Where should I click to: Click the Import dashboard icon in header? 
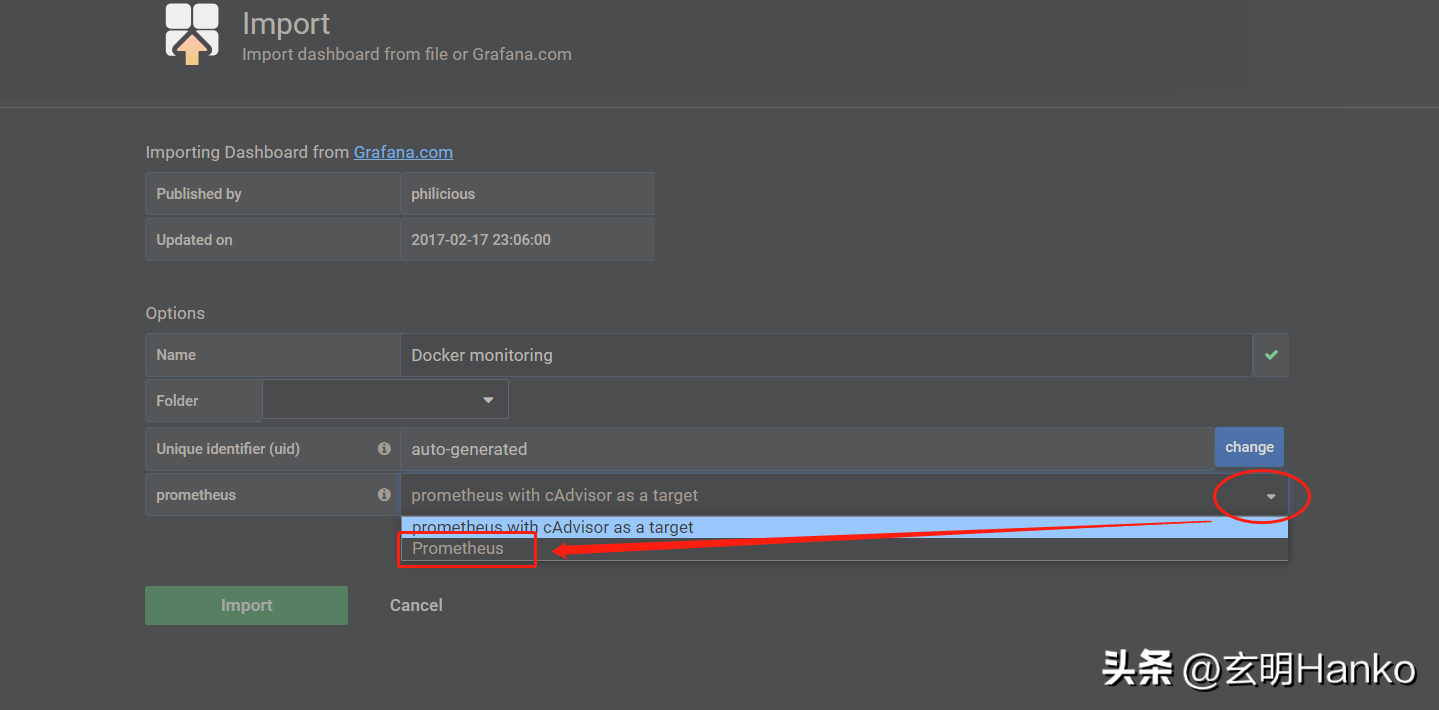point(191,35)
